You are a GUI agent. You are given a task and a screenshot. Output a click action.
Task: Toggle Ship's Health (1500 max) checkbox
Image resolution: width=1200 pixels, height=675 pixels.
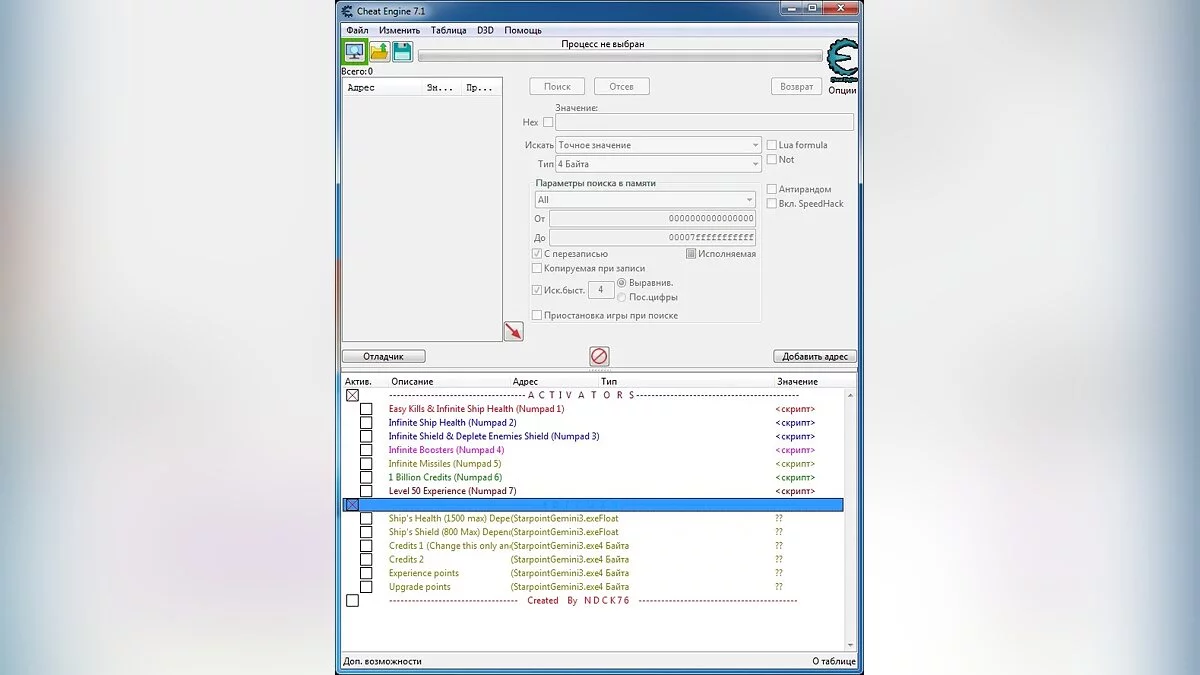pos(366,518)
